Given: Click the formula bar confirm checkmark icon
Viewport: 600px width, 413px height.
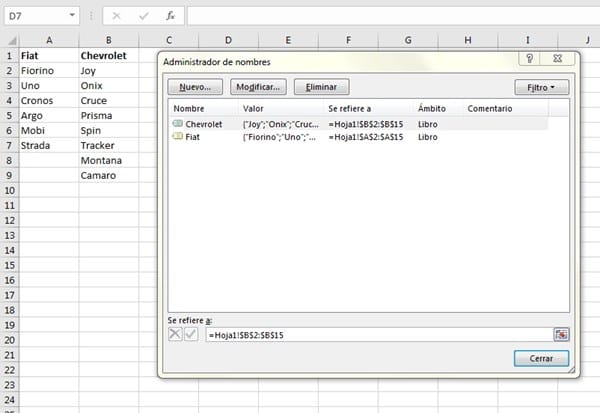Looking at the screenshot, I should pos(143,16).
